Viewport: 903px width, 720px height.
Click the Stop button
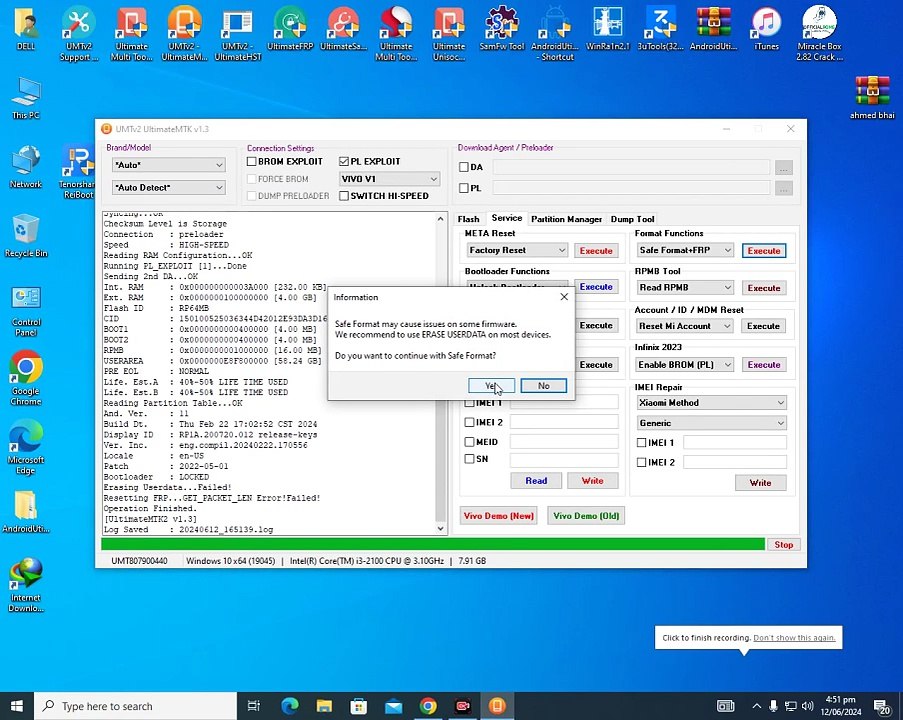point(783,544)
